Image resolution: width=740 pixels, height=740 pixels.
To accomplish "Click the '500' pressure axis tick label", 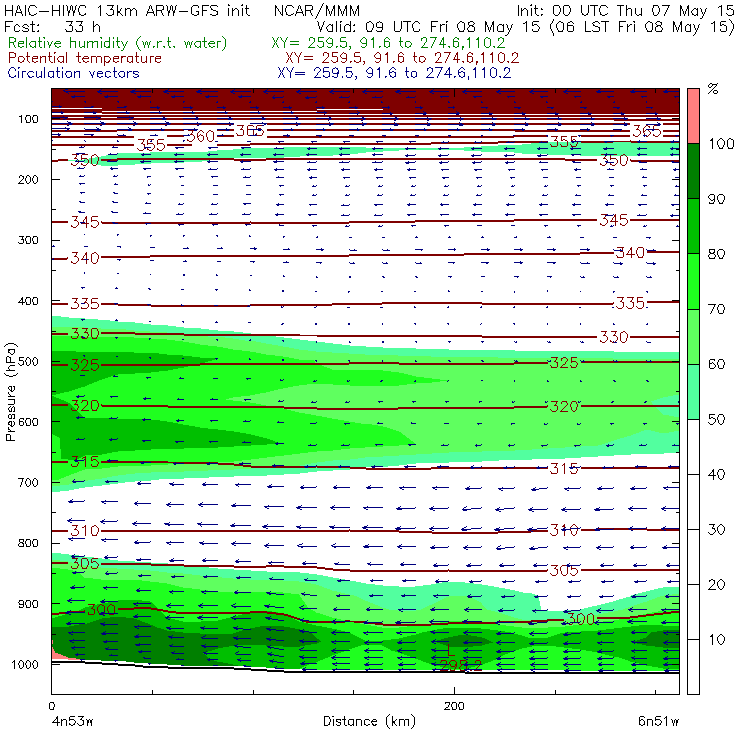I will pos(28,361).
